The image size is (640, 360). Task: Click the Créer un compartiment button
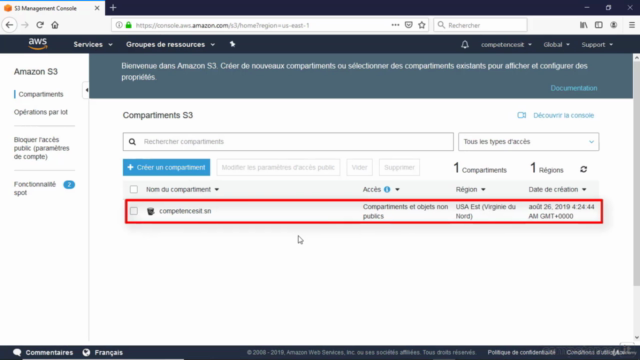pyautogui.click(x=167, y=167)
